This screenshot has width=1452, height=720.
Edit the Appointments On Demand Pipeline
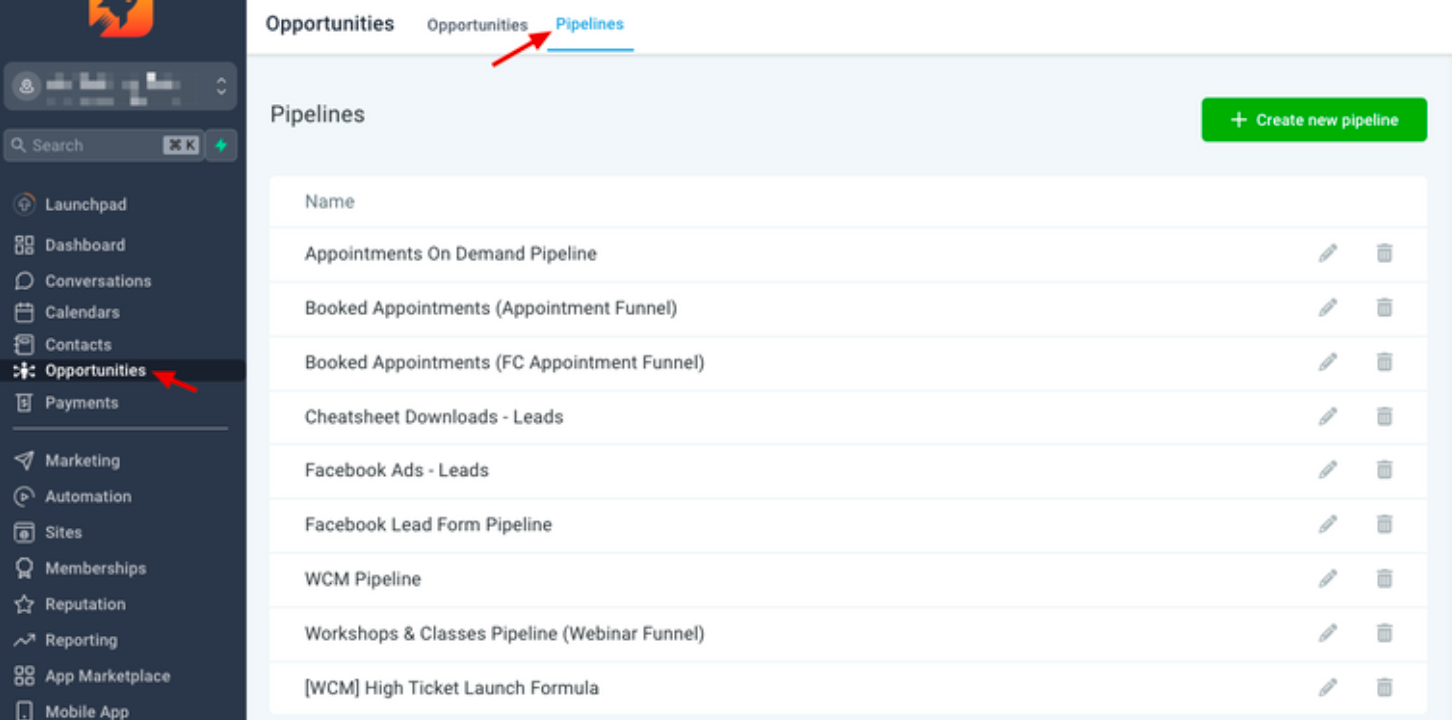point(1327,254)
